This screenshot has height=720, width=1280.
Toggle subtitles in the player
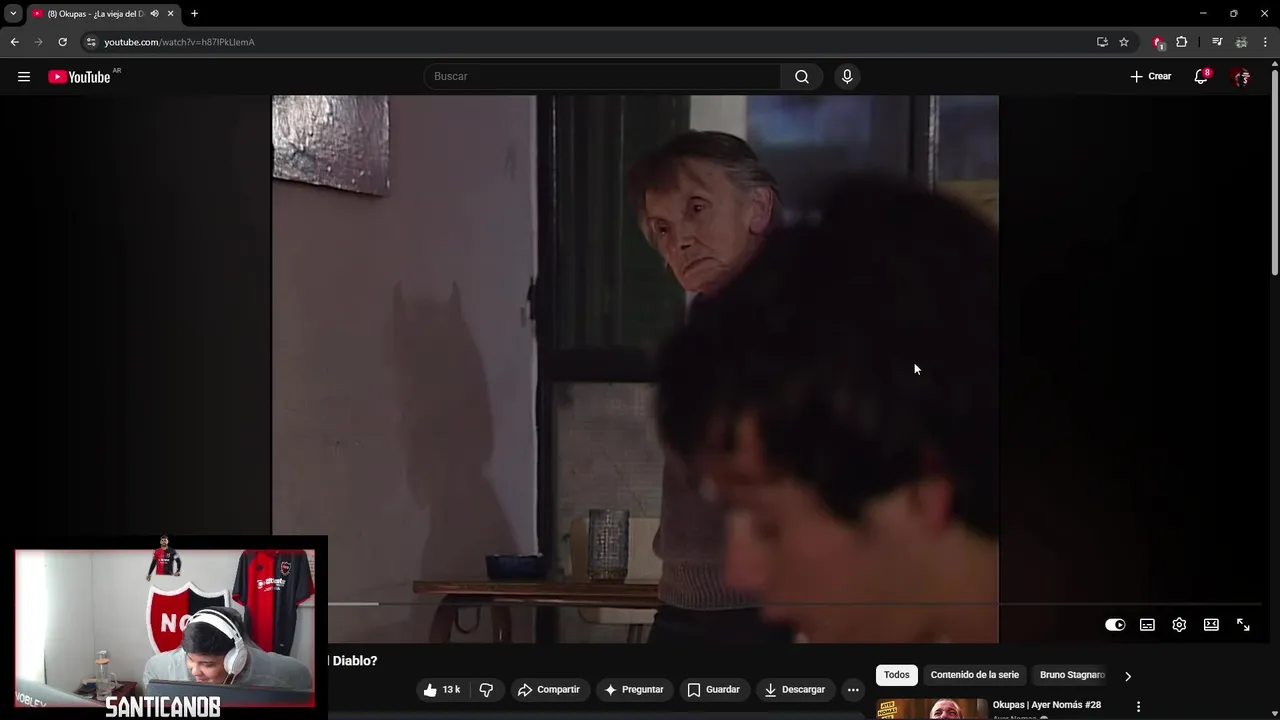[x=1147, y=625]
